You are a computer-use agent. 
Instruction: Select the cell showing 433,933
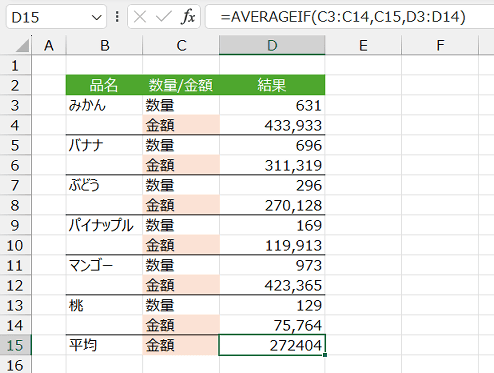click(272, 125)
